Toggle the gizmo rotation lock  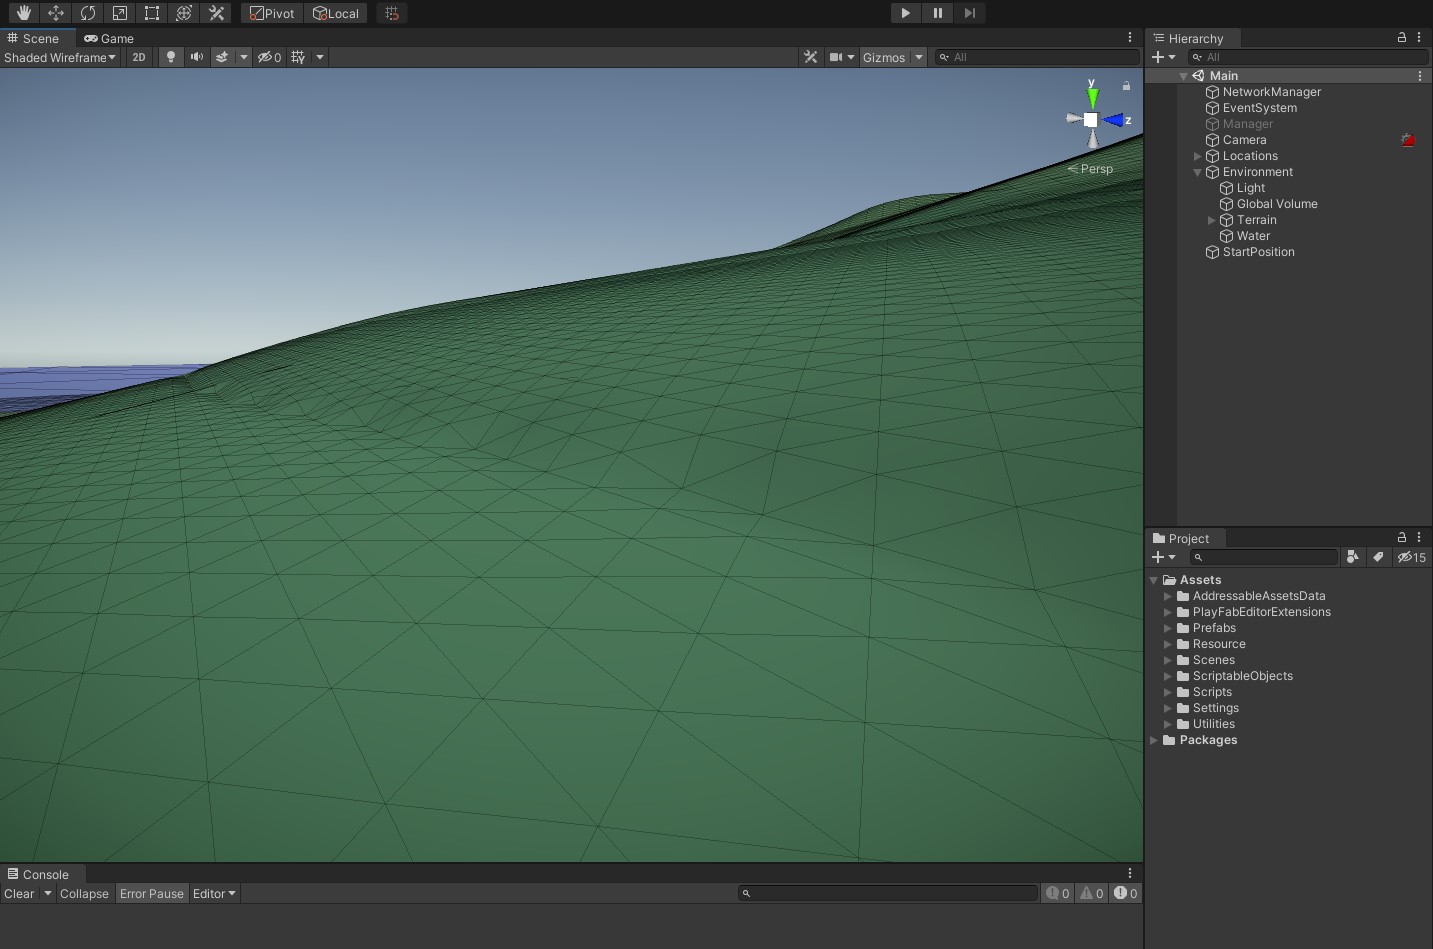(x=1126, y=86)
